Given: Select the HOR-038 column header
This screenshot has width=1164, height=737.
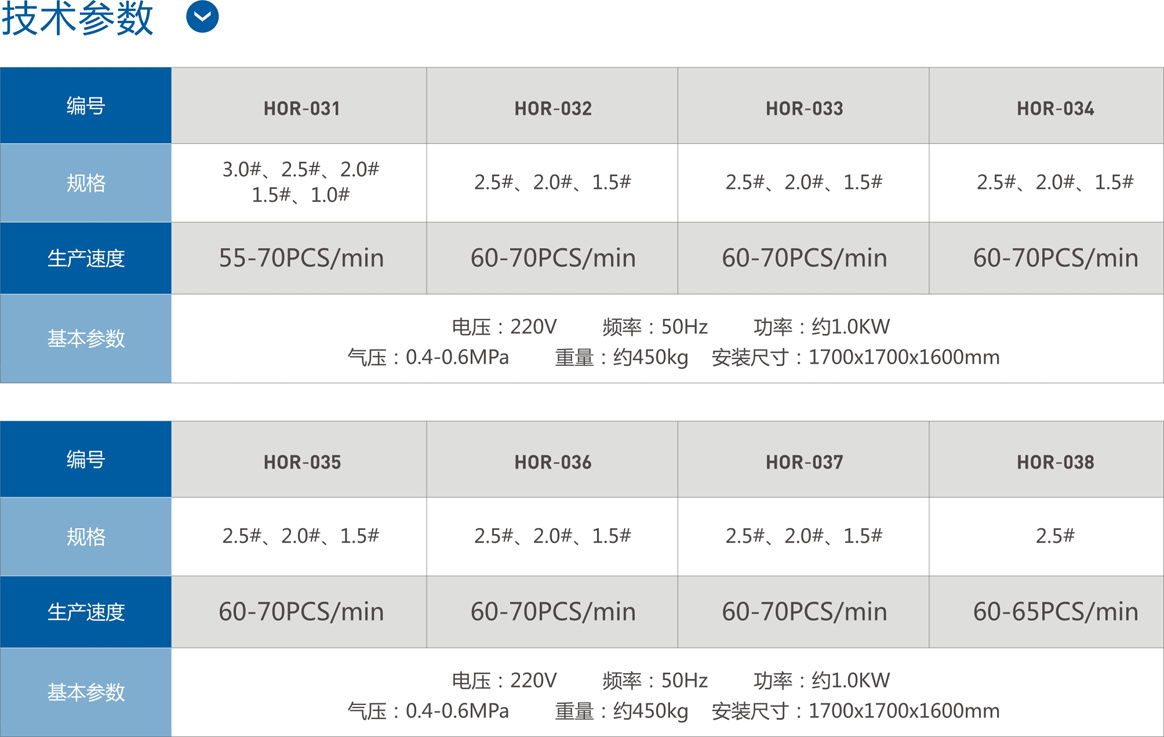Looking at the screenshot, I should click(x=1047, y=459).
